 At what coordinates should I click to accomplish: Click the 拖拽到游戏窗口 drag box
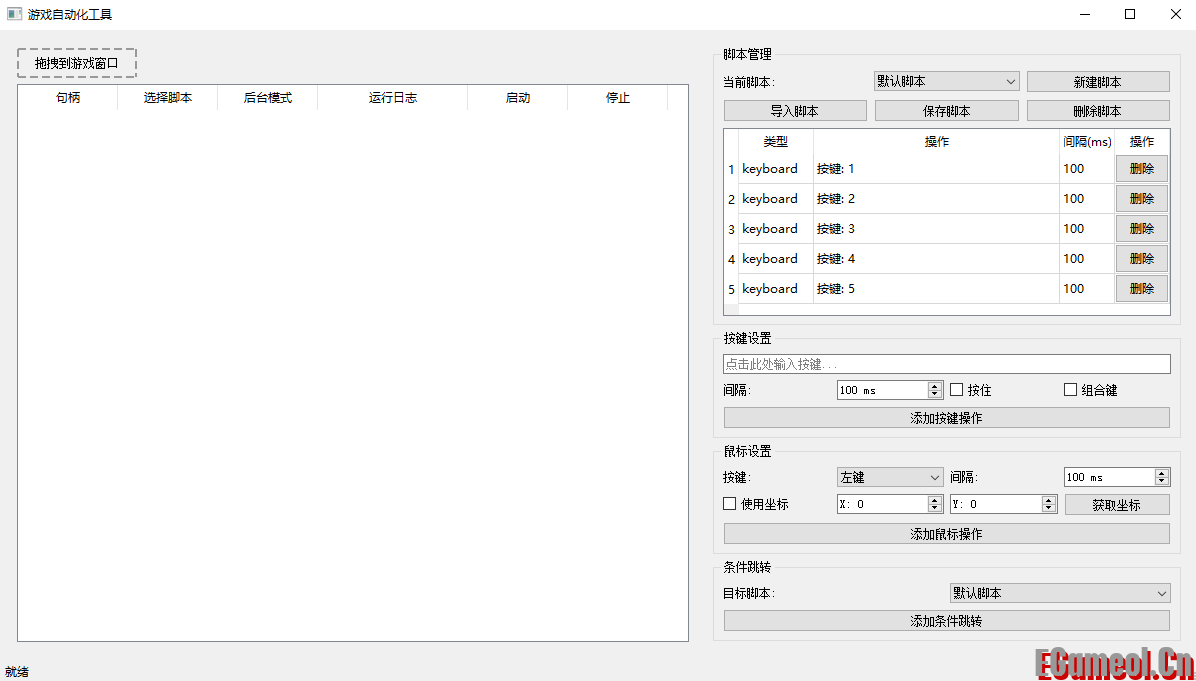point(77,63)
